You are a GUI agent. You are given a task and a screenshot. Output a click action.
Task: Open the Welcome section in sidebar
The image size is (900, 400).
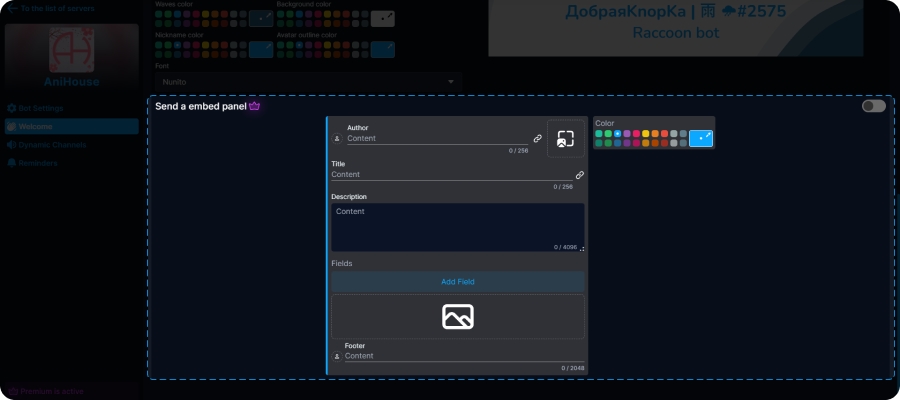pyautogui.click(x=71, y=127)
